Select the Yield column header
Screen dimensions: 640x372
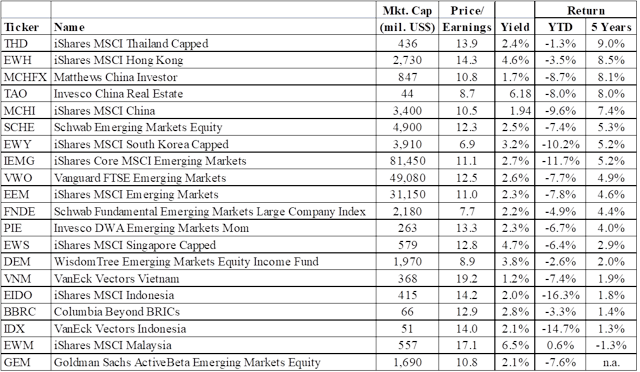coord(515,27)
